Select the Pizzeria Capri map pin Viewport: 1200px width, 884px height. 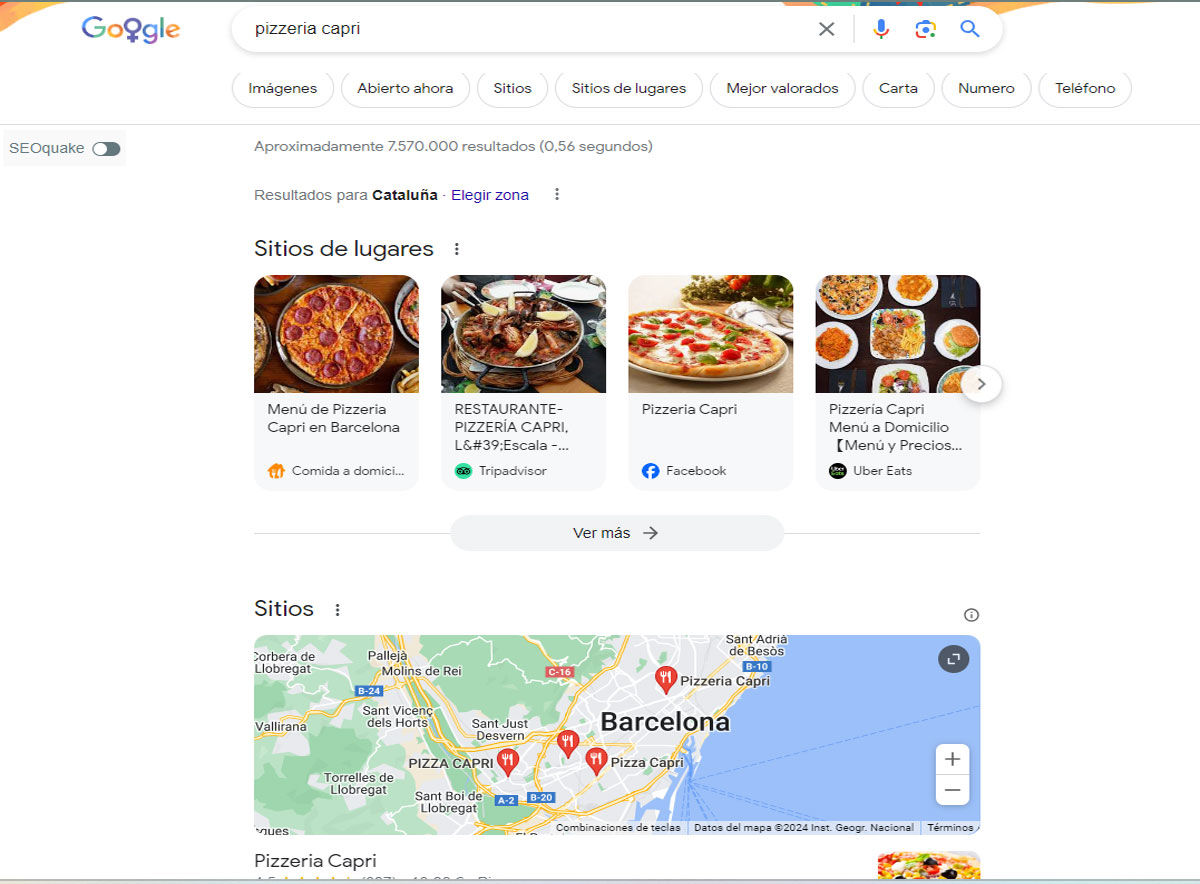tap(665, 680)
